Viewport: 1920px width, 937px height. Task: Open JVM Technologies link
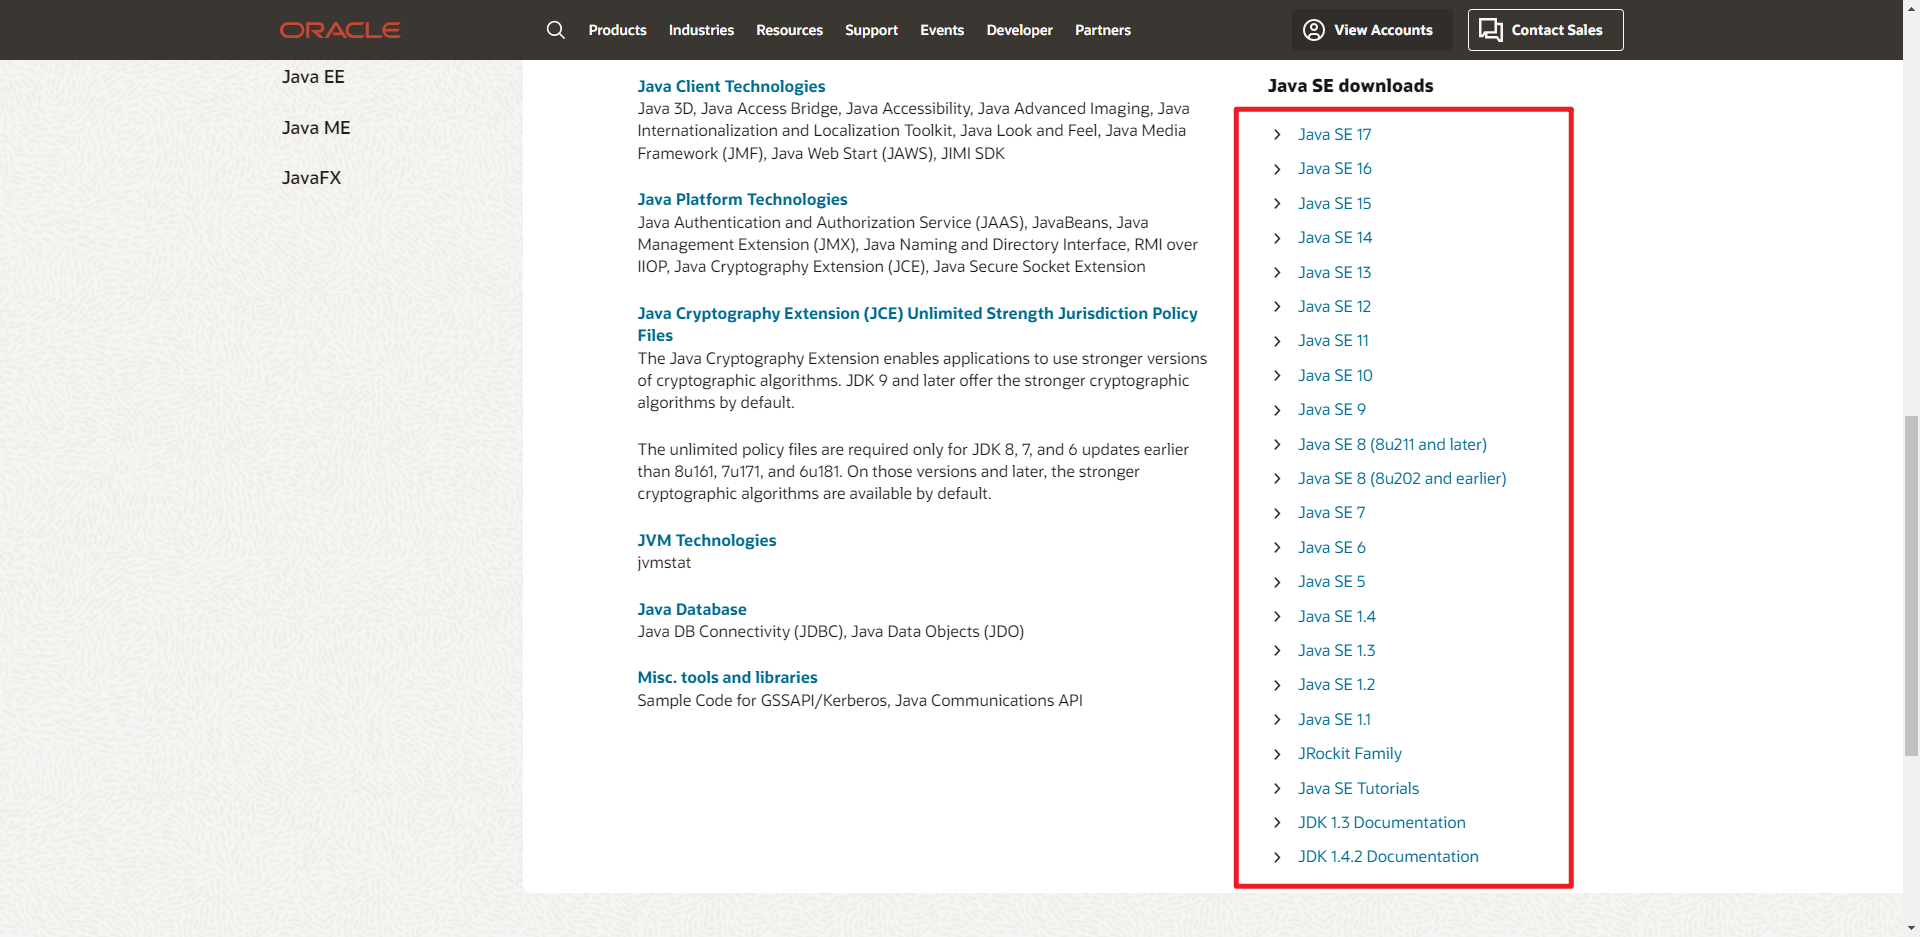pos(707,540)
